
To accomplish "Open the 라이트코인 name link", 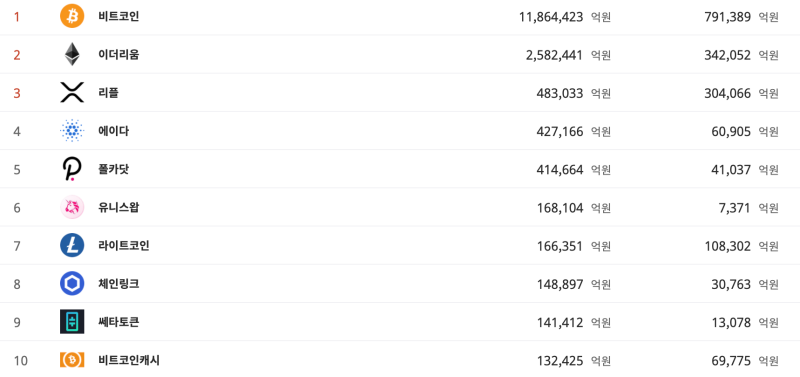I will tap(124, 246).
